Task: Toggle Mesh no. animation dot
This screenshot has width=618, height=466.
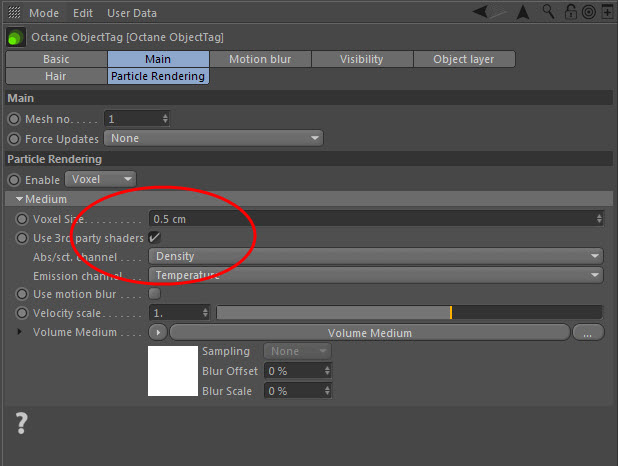Action: 14,119
